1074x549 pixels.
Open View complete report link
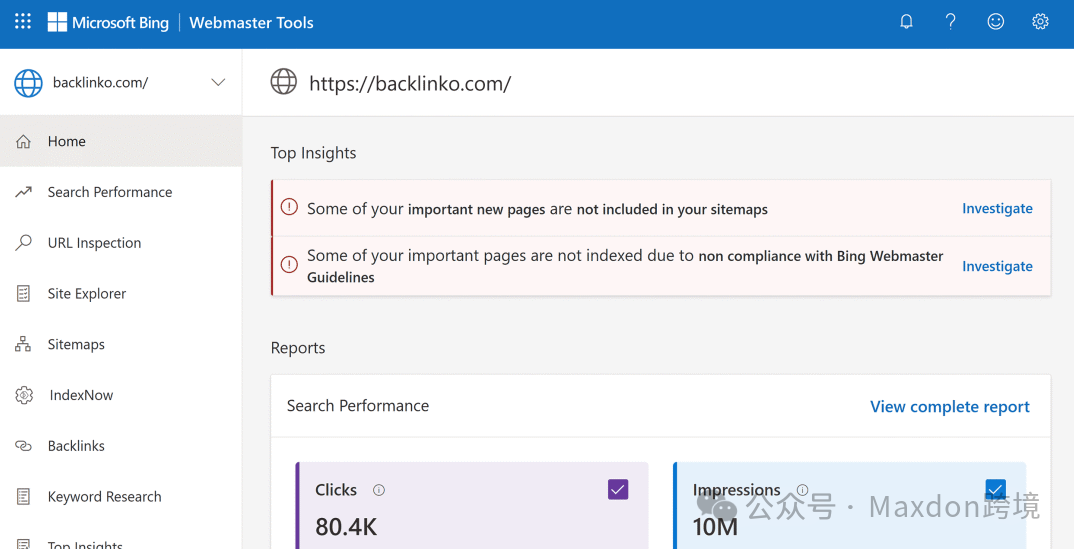[949, 407]
